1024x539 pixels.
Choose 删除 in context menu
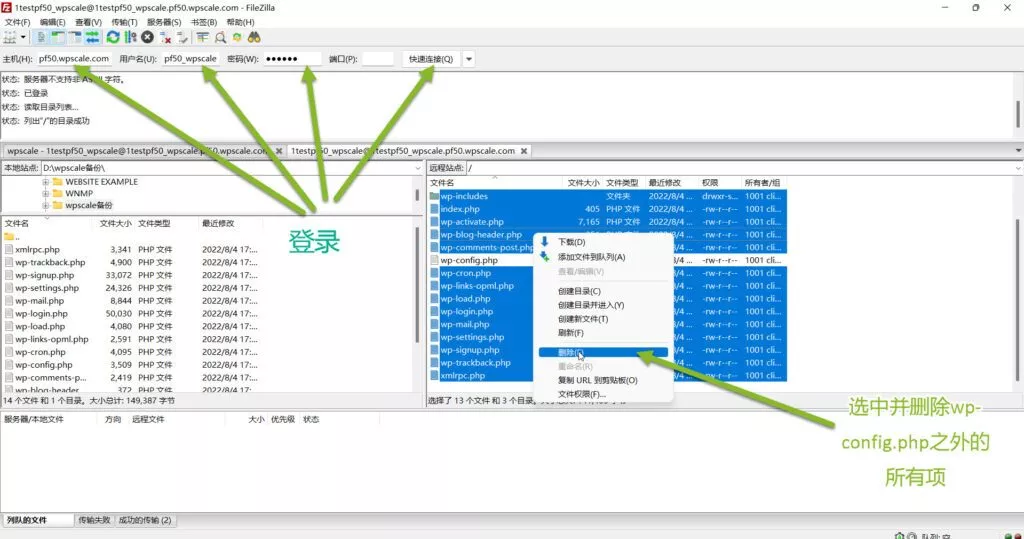click(603, 352)
